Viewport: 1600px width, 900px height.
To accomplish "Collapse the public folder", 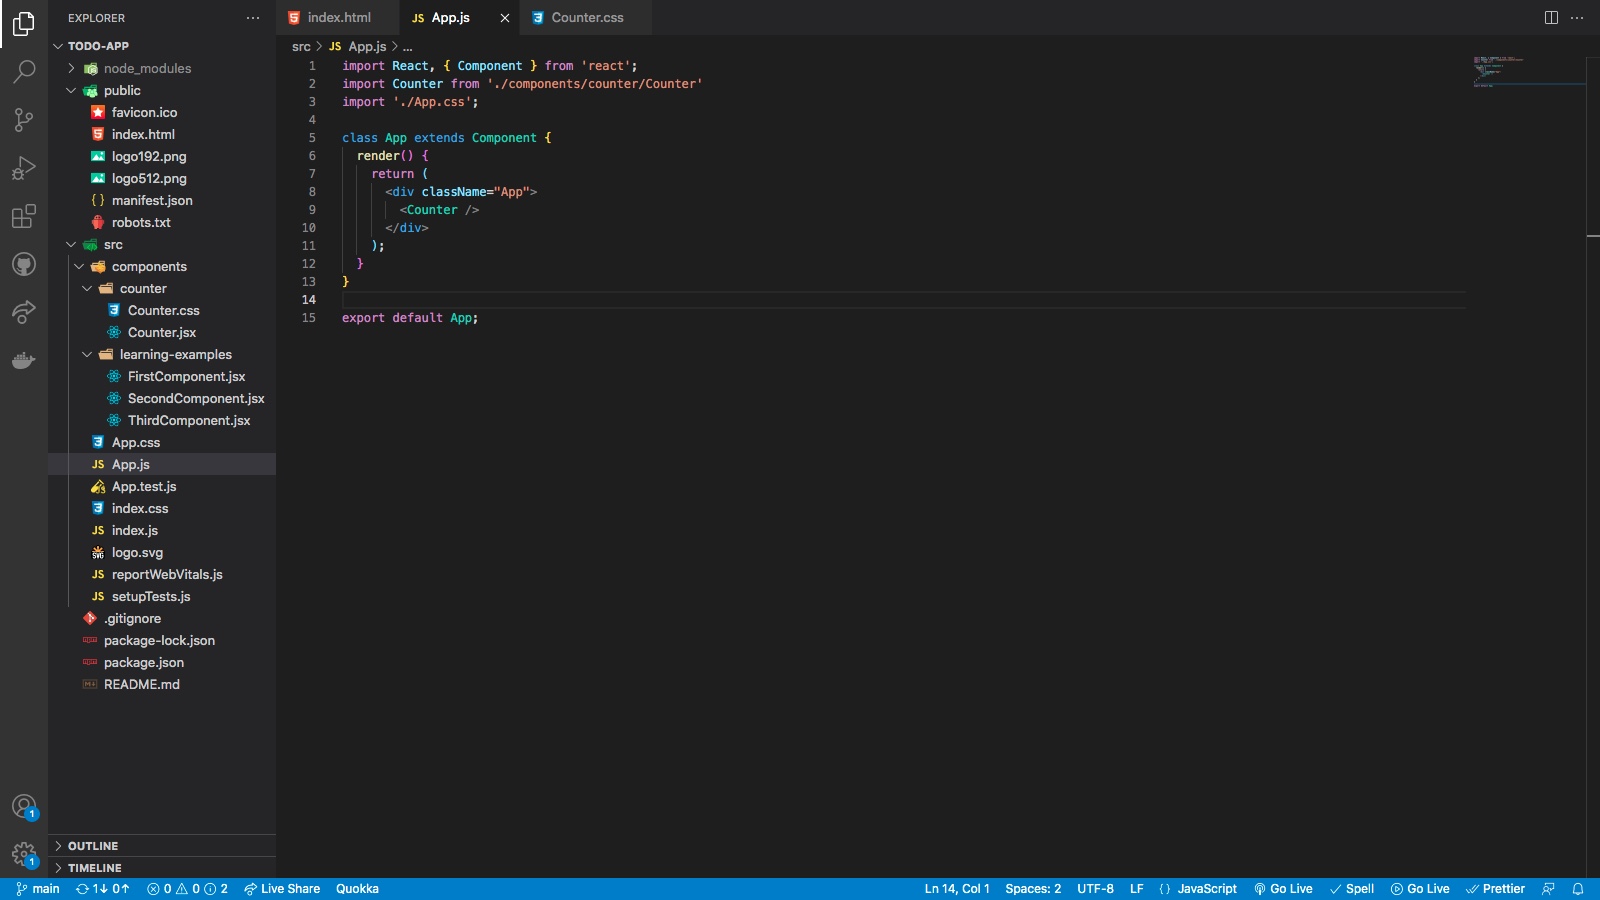I will click(162, 90).
